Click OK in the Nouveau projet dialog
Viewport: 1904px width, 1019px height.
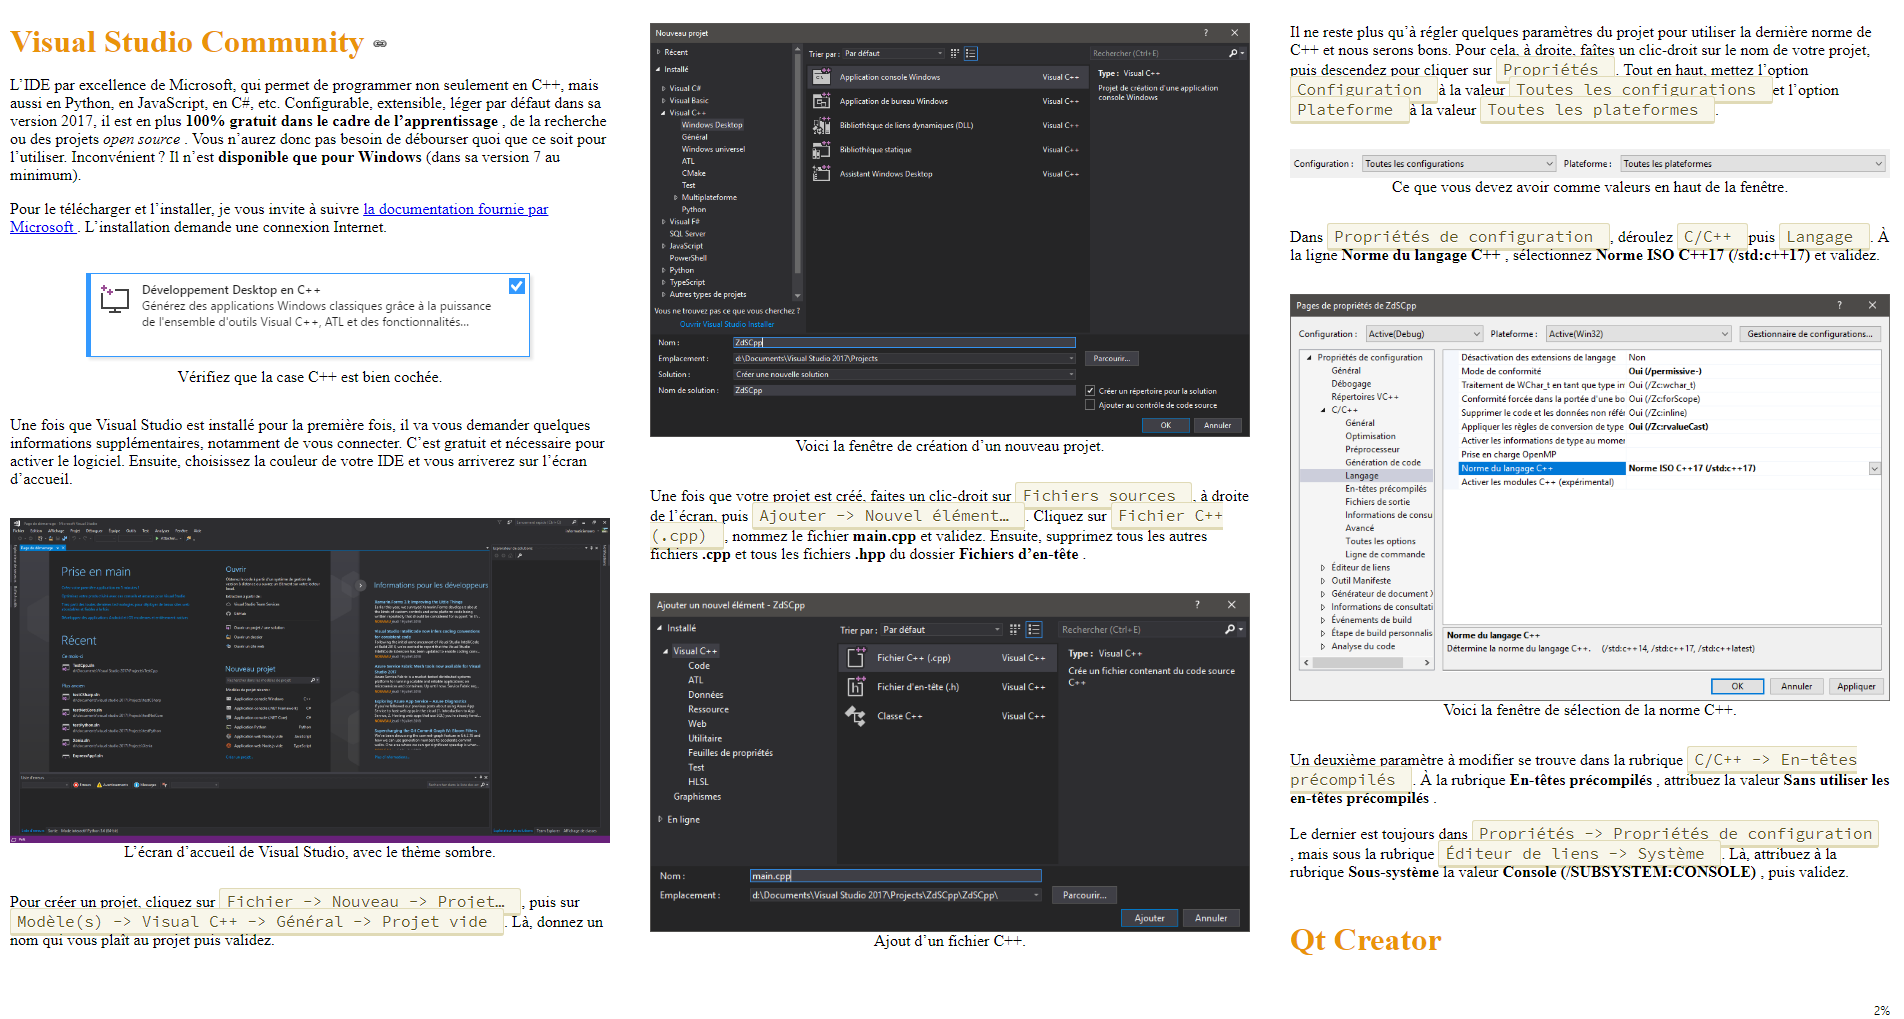pos(1165,425)
